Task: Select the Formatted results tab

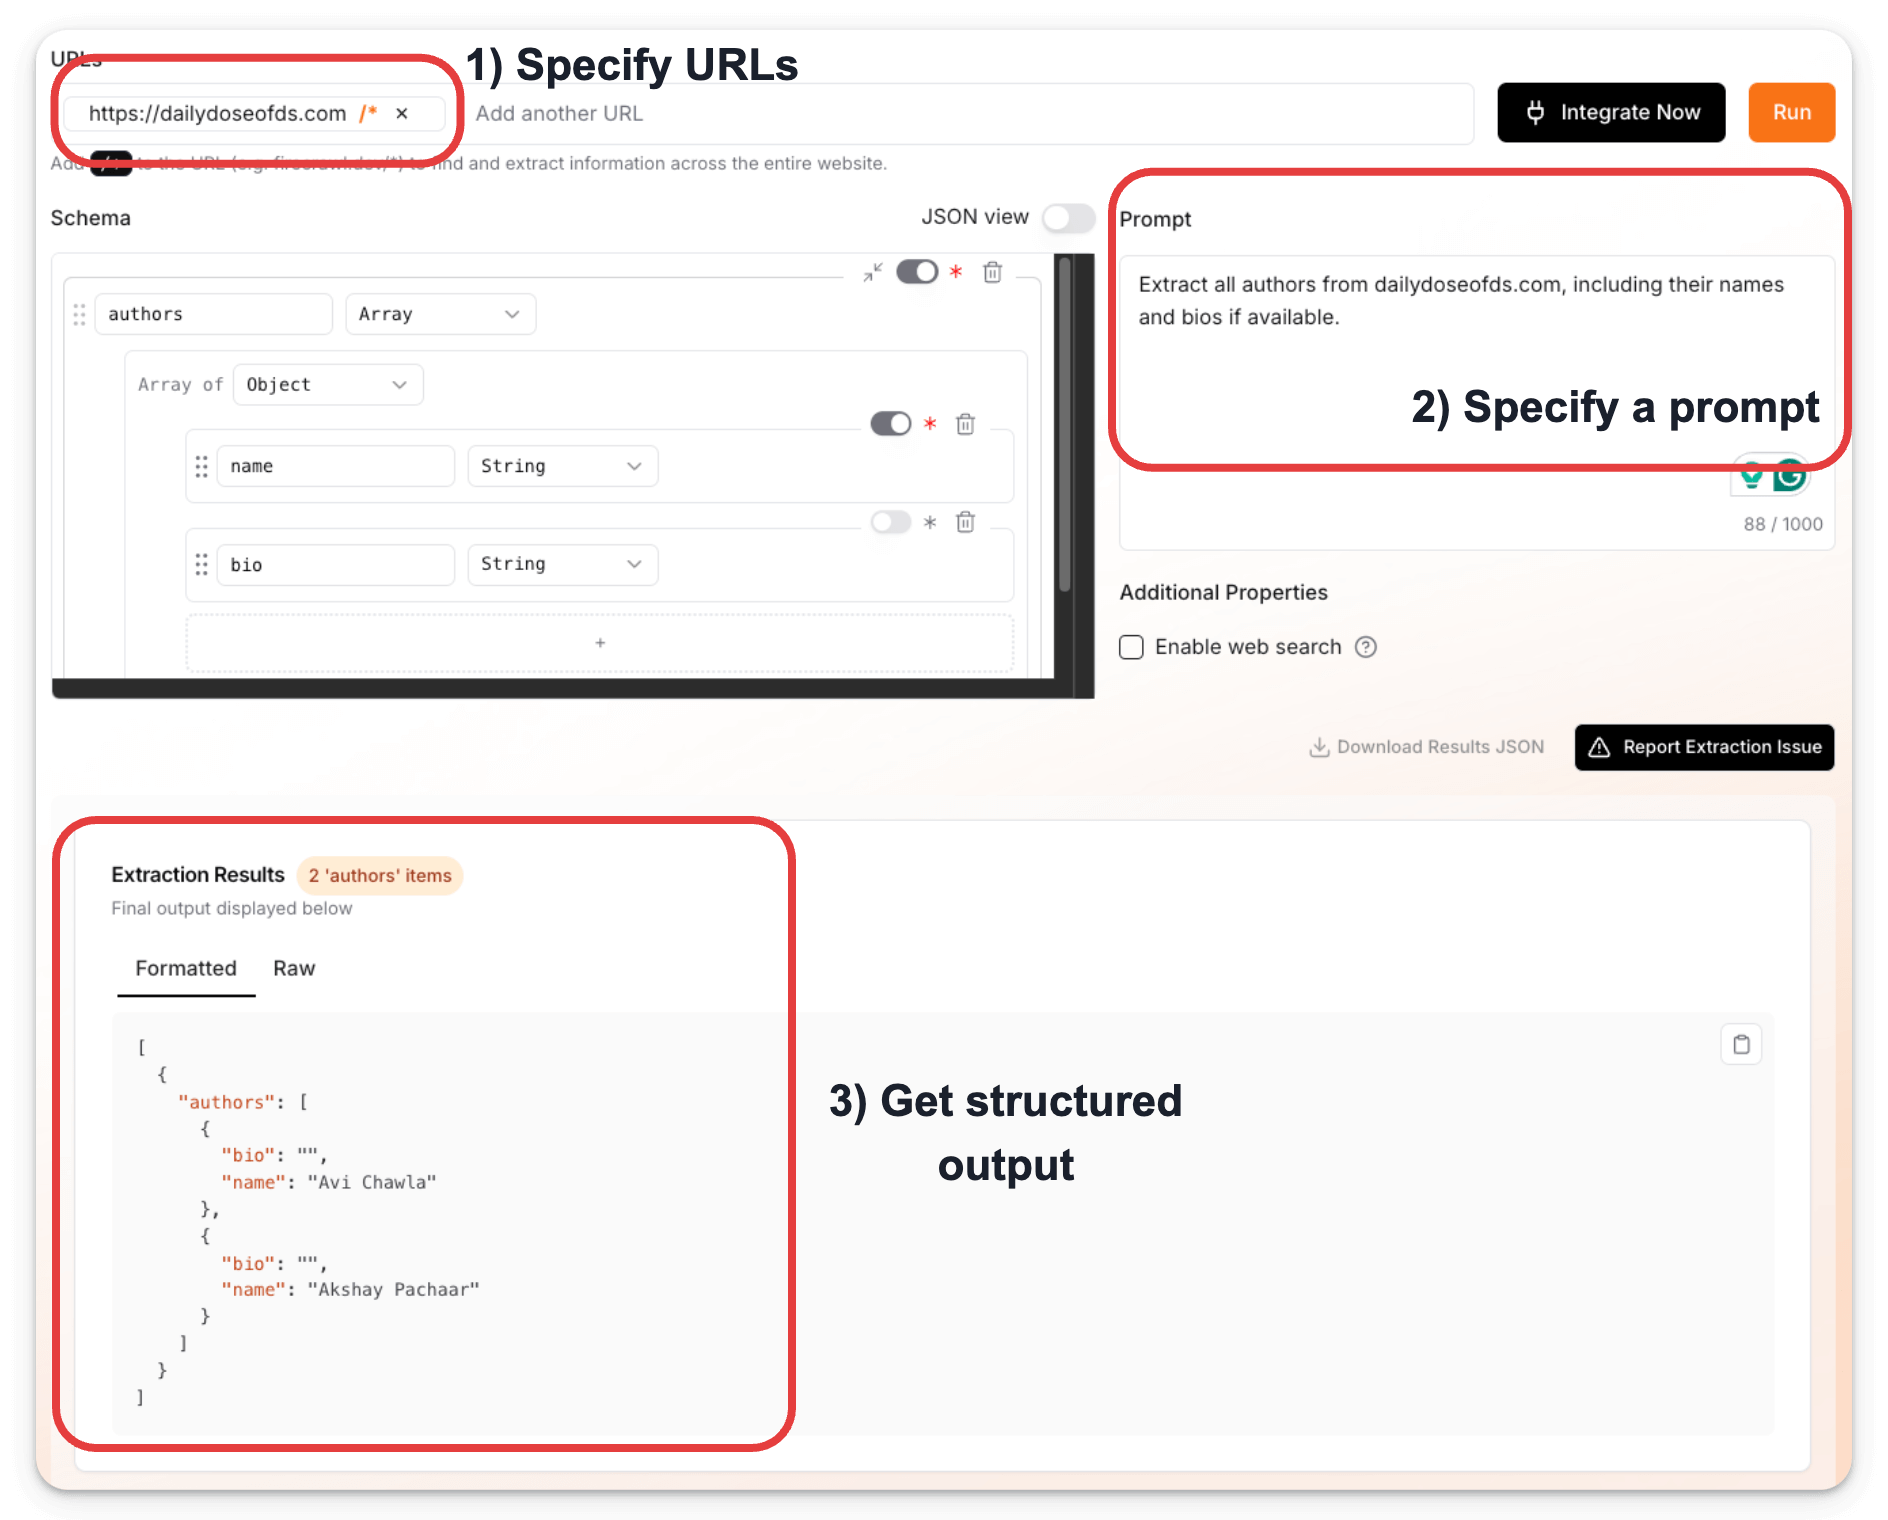Action: tap(185, 968)
